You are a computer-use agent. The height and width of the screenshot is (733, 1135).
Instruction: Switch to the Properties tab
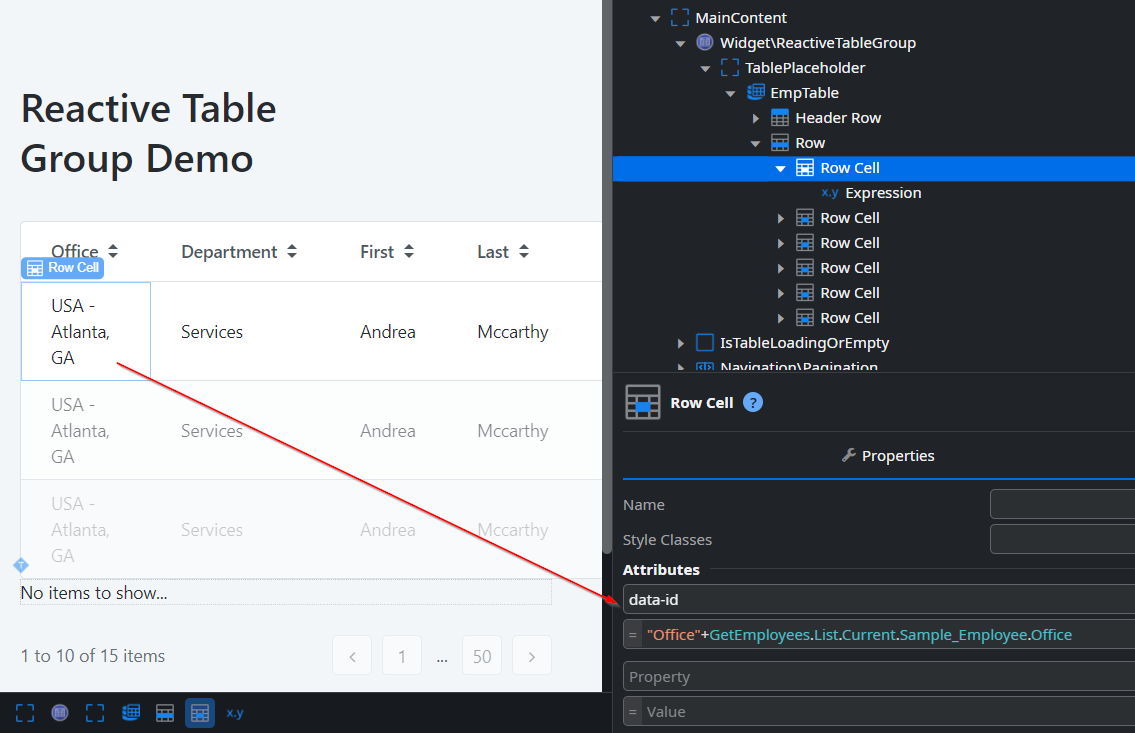tap(887, 455)
